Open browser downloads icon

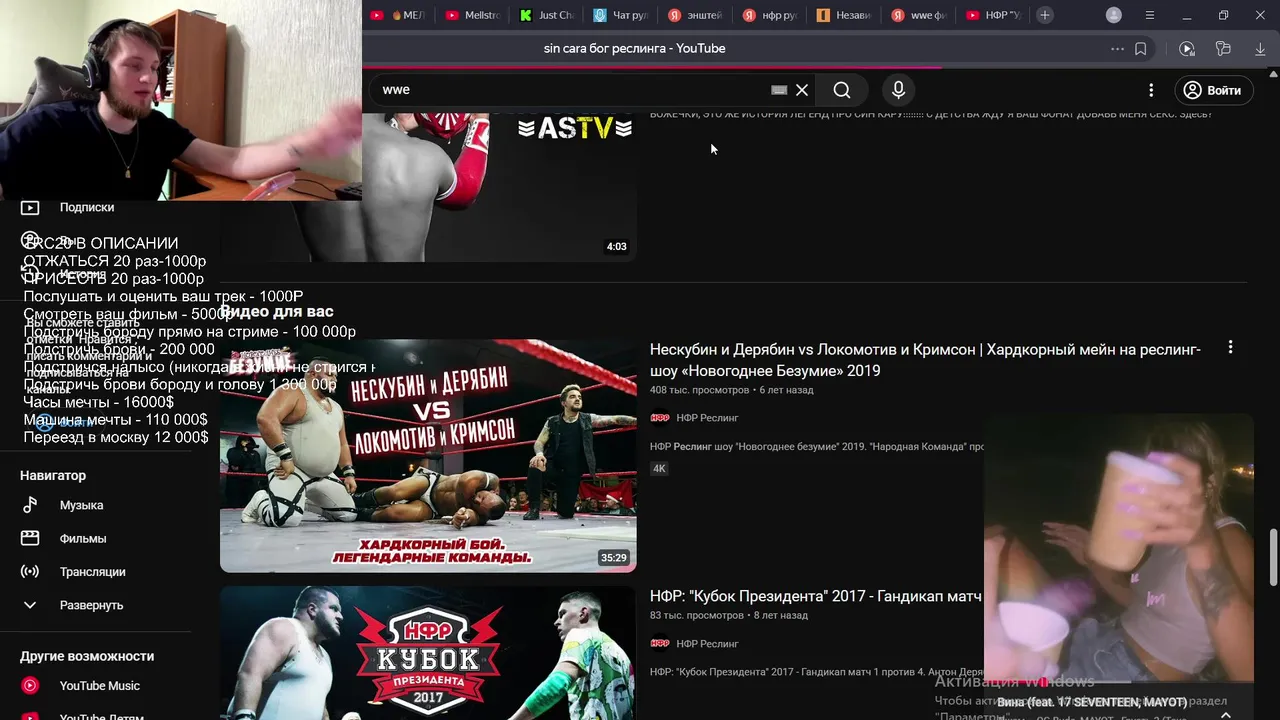(x=1260, y=48)
